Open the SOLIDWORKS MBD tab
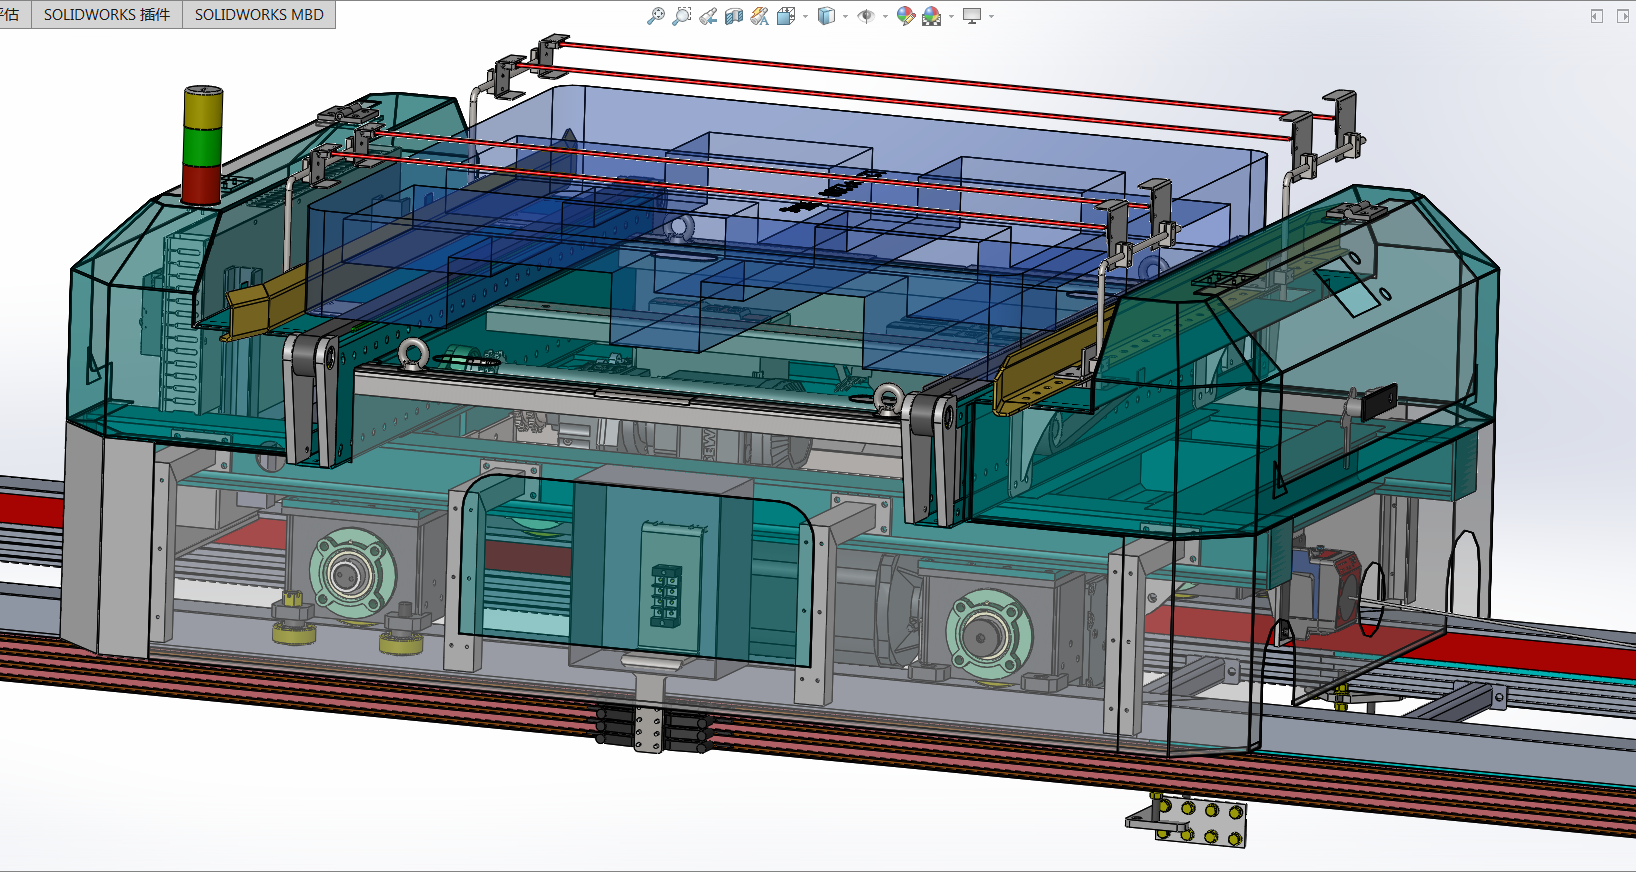Image resolution: width=1636 pixels, height=872 pixels. pyautogui.click(x=259, y=15)
